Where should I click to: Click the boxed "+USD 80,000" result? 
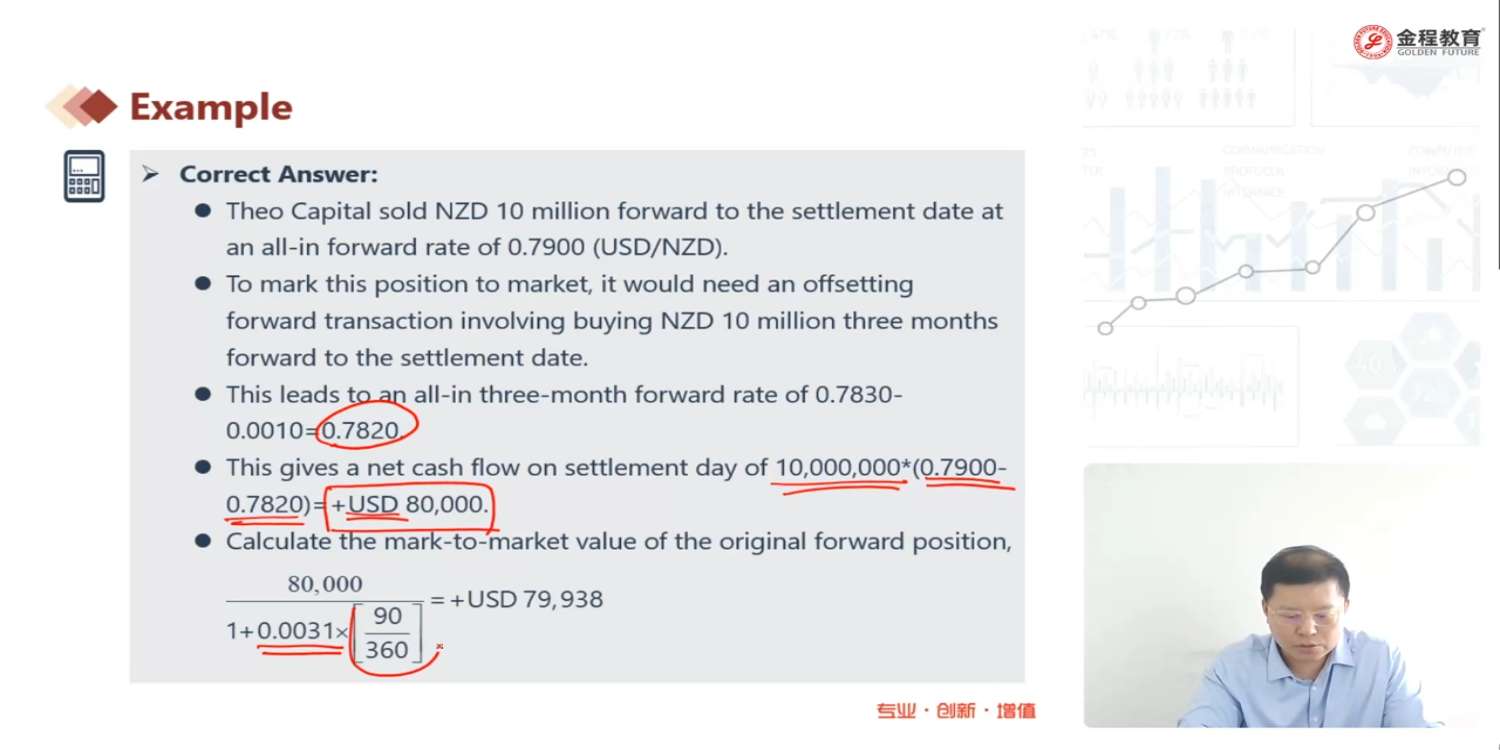(410, 505)
